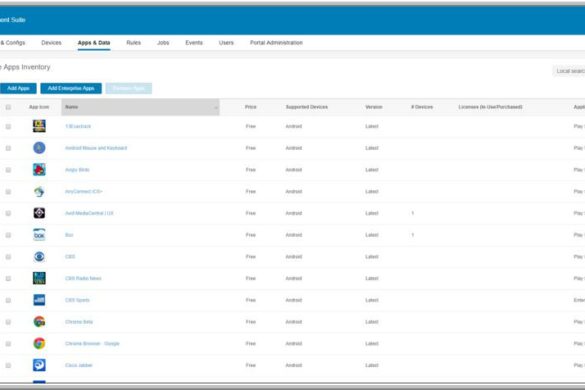Open the Chrome Browser - Google link
585x390 pixels.
pos(92,343)
